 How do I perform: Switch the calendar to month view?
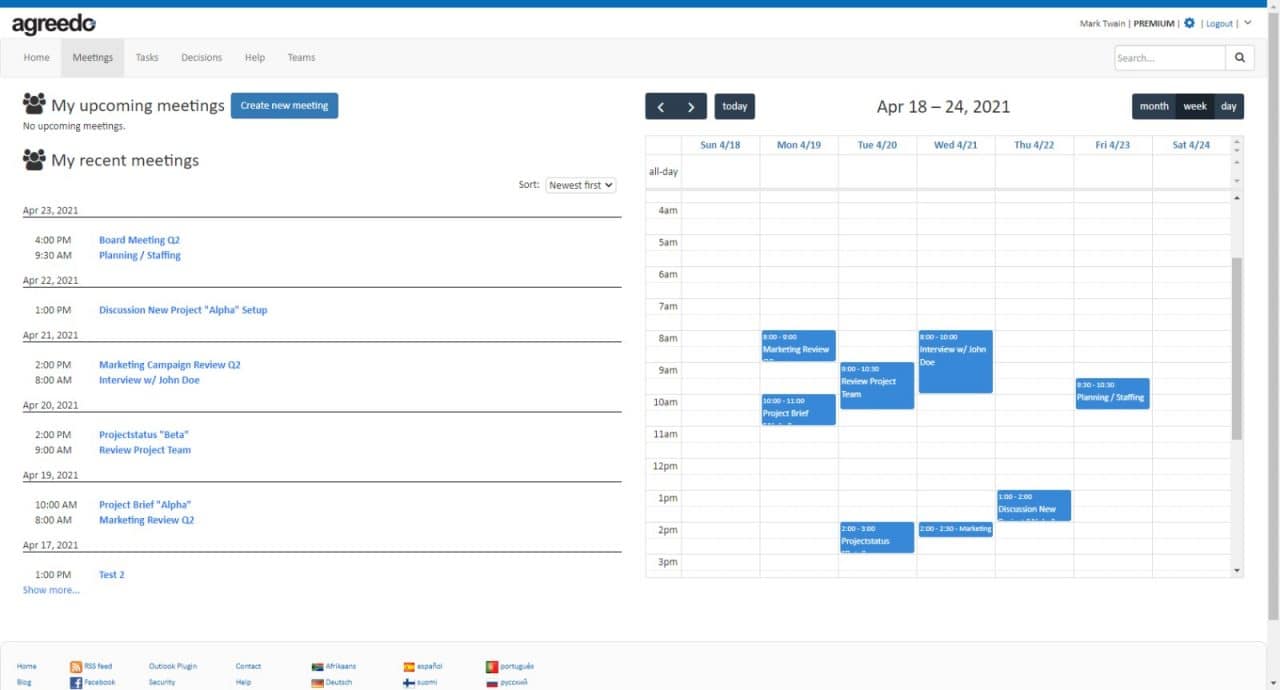click(x=1153, y=106)
